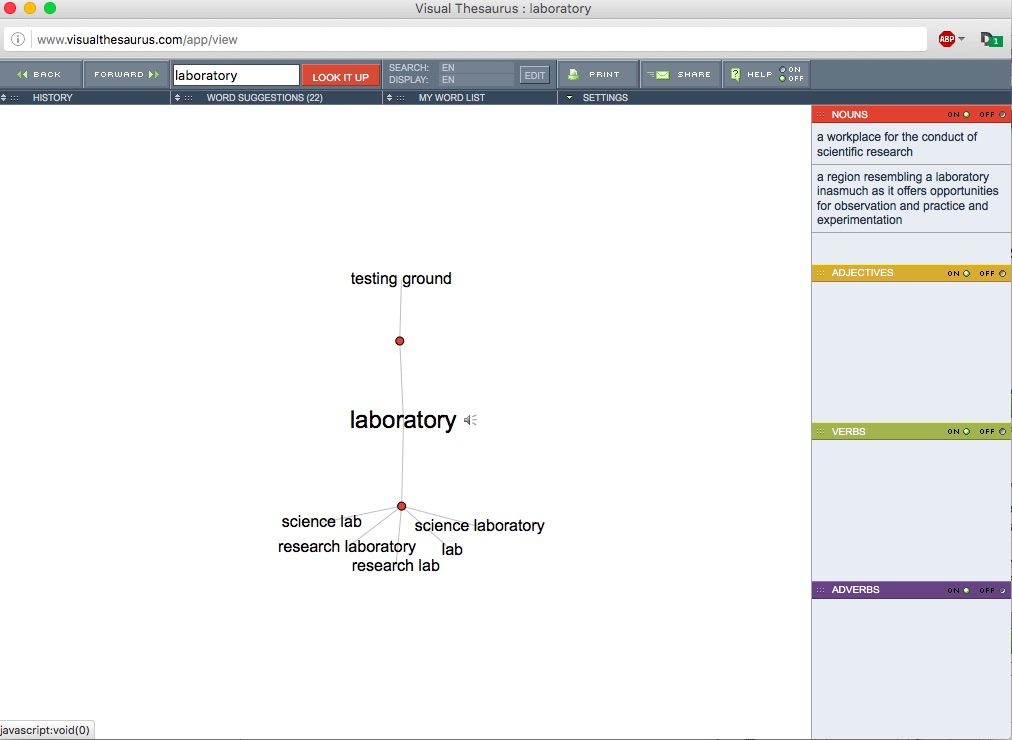The height and width of the screenshot is (740, 1012).
Task: Grab the My Word List panel drag dots
Action: pyautogui.click(x=401, y=98)
